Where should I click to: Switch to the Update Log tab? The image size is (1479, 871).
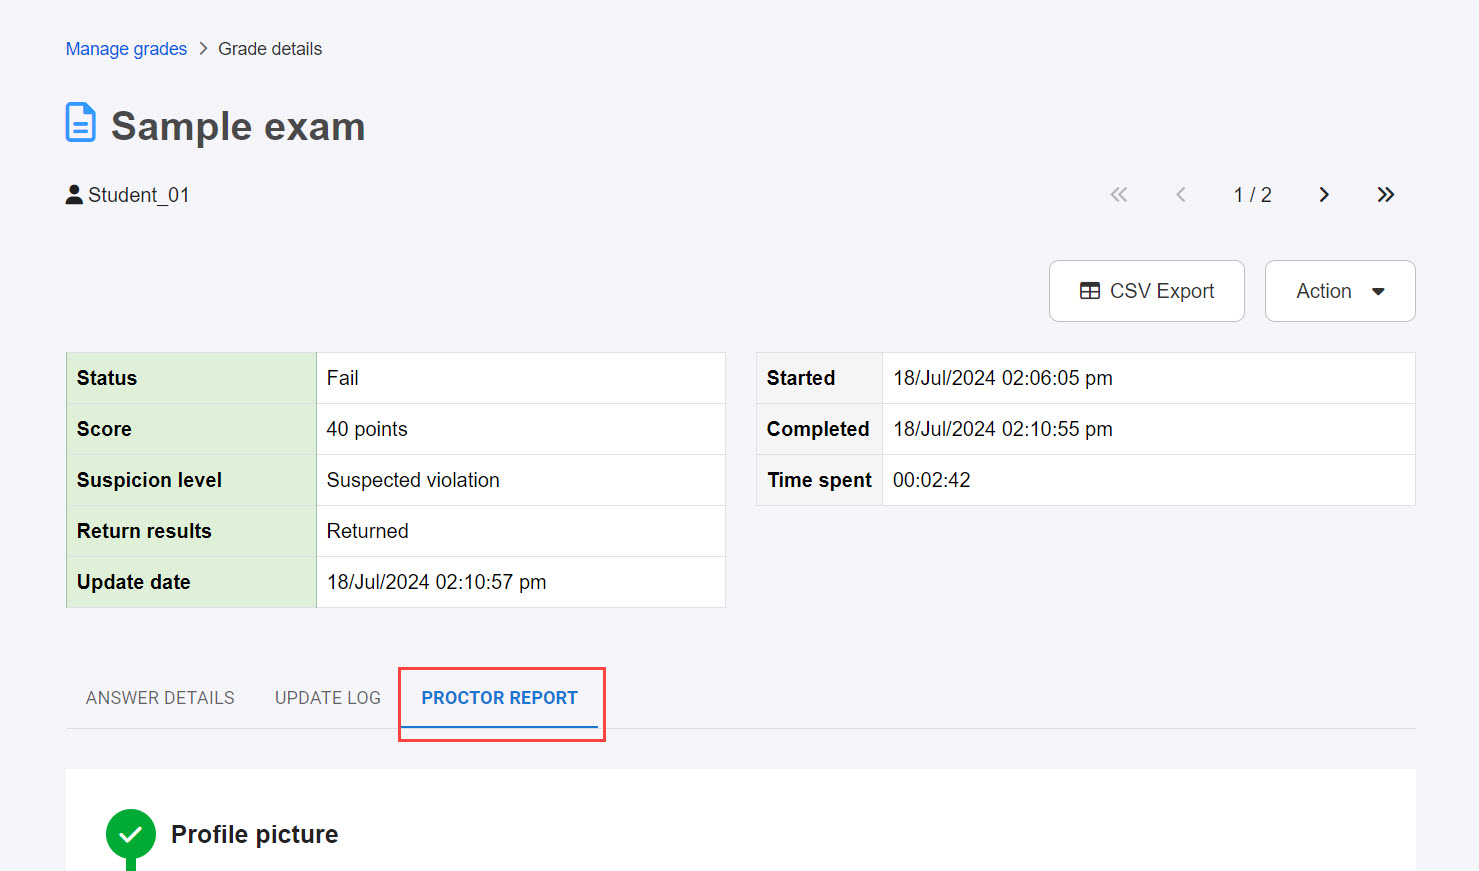coord(328,698)
